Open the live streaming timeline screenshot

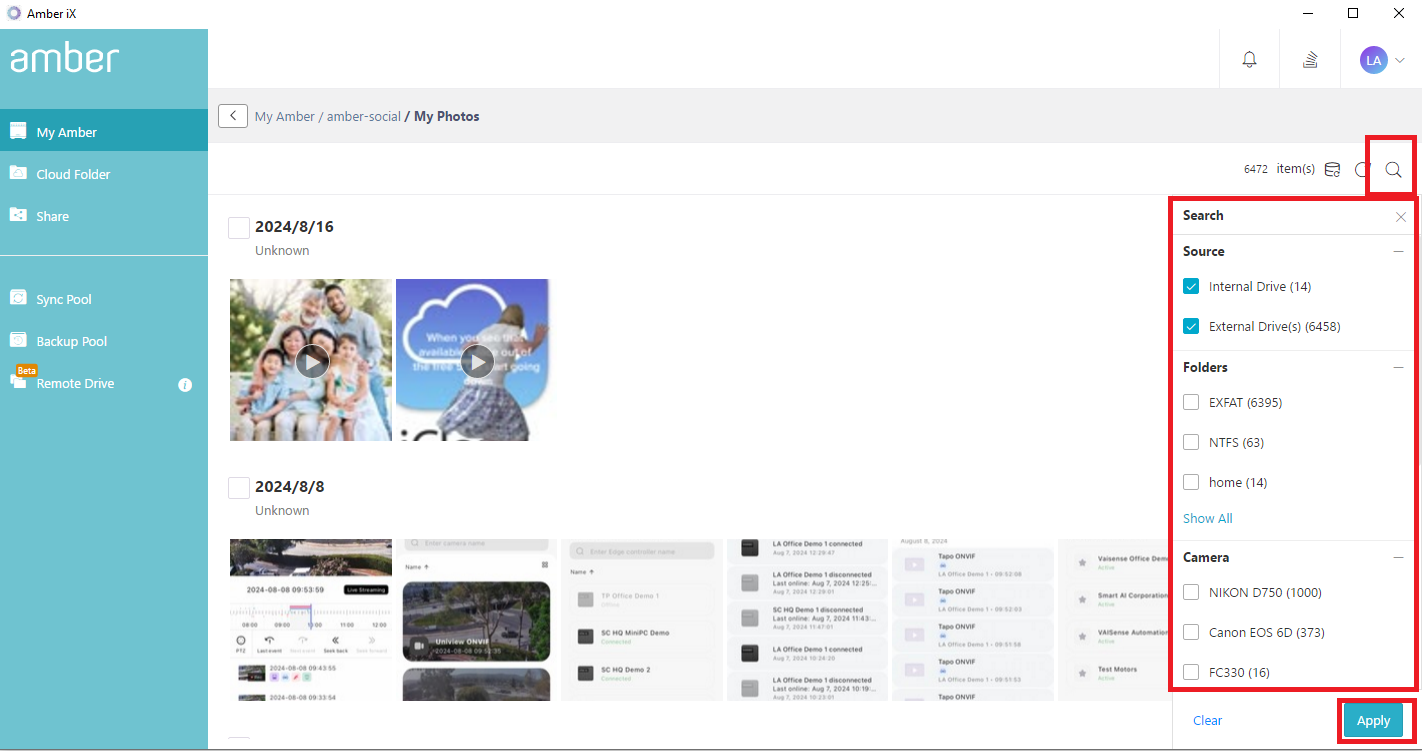(x=311, y=620)
